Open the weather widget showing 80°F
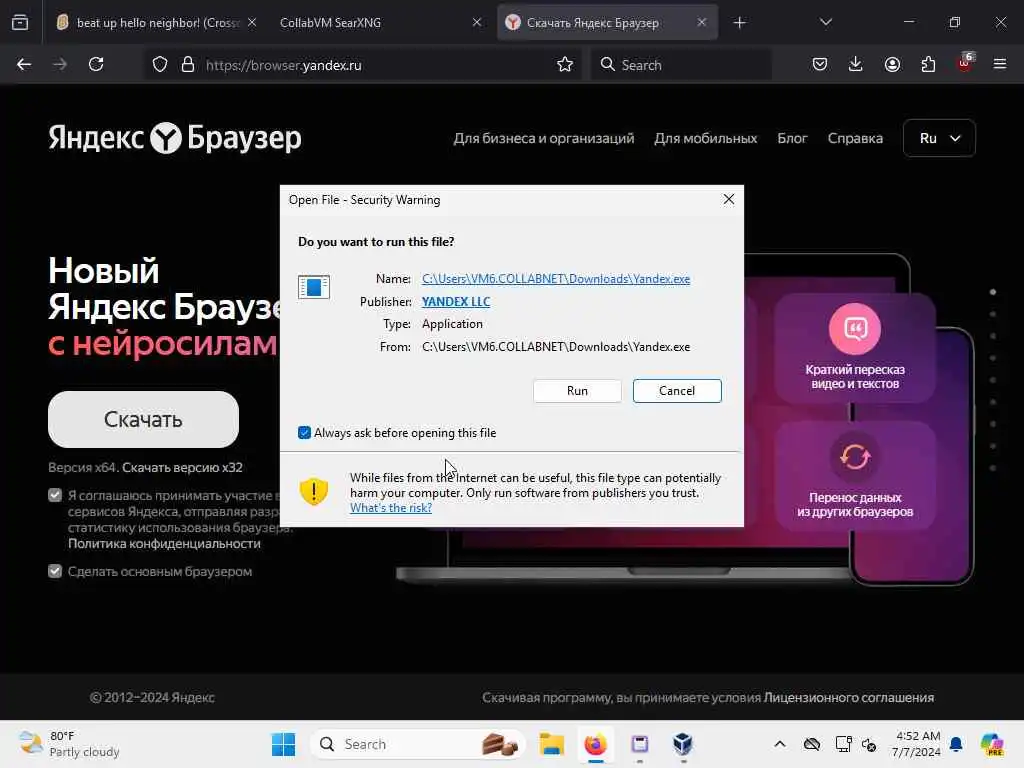The image size is (1024, 768). (69, 744)
